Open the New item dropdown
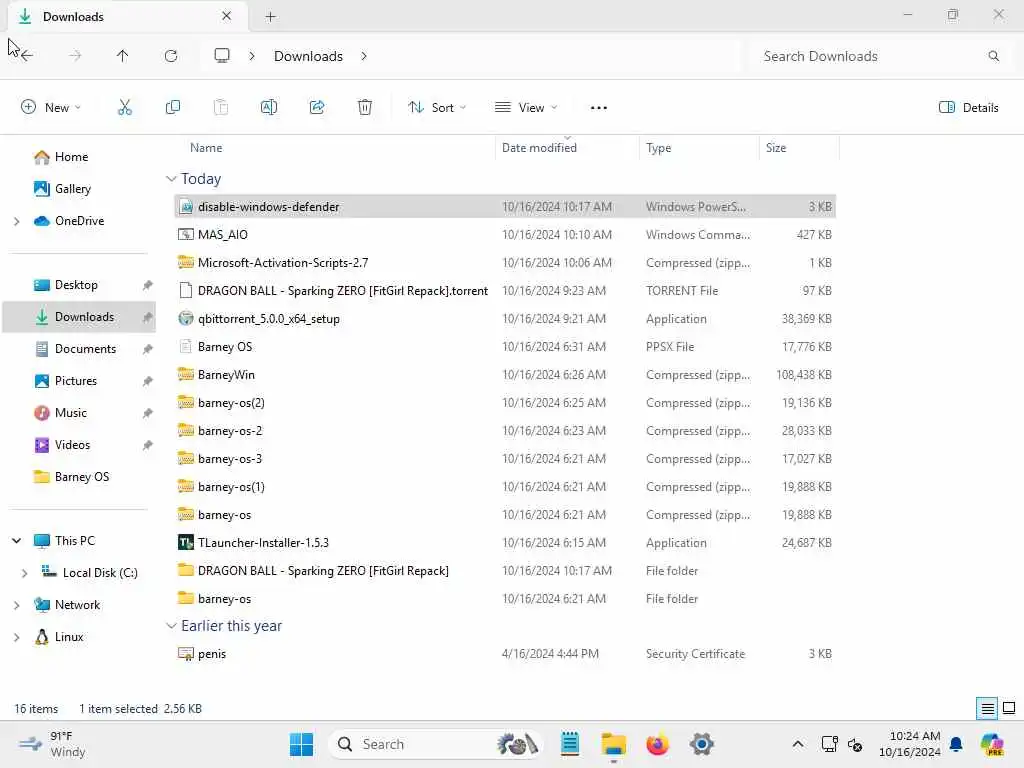Image resolution: width=1024 pixels, height=768 pixels. (x=51, y=108)
